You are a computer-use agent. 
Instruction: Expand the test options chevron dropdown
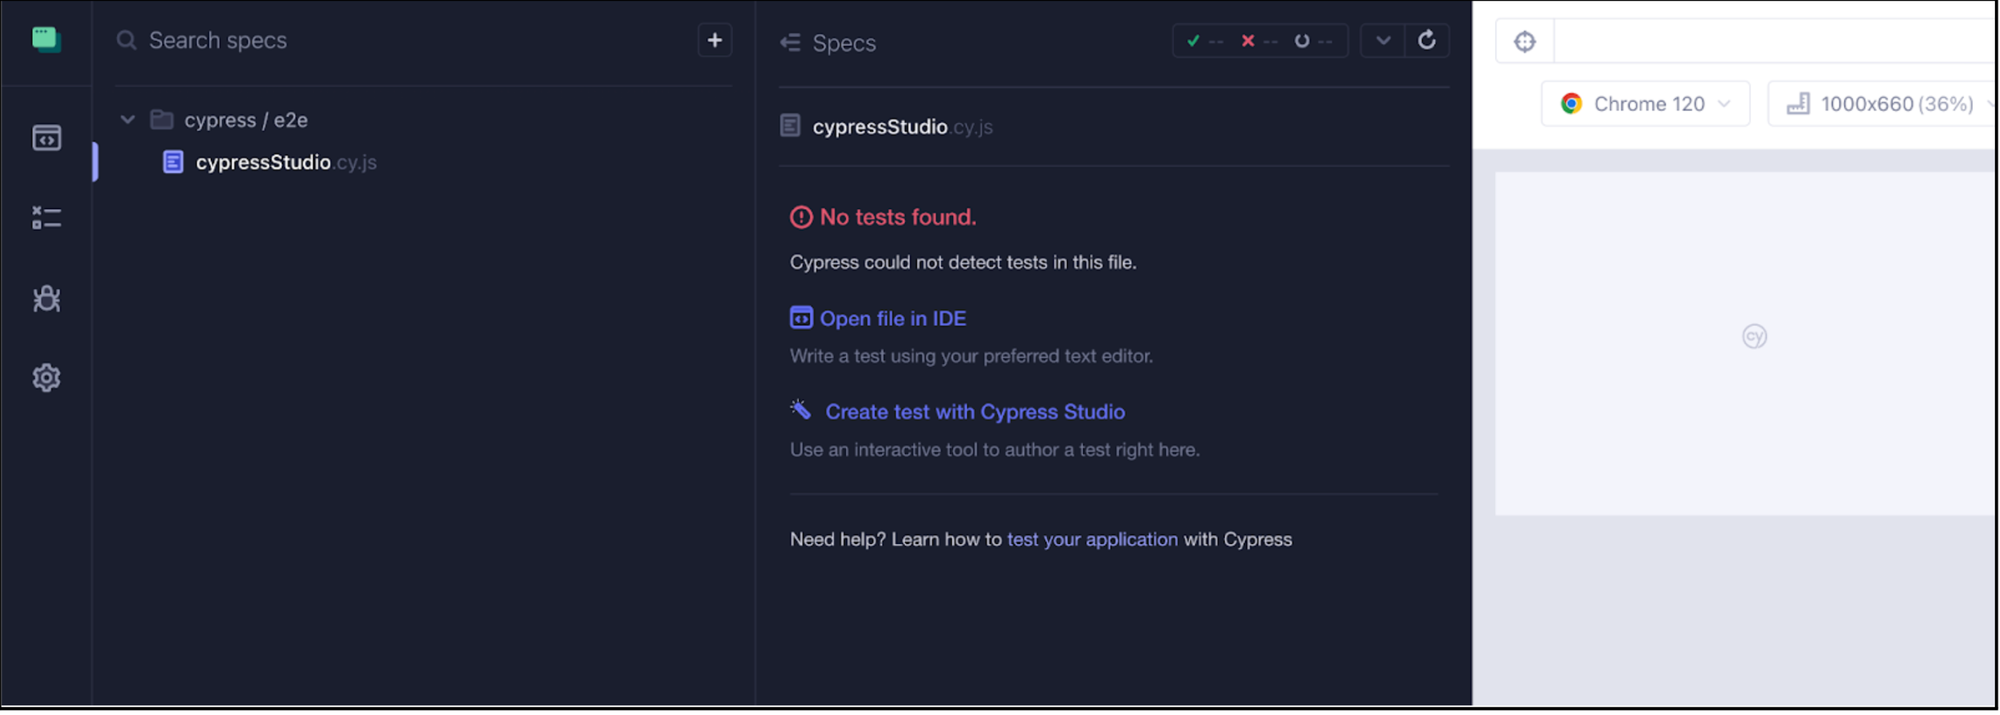pyautogui.click(x=1383, y=41)
